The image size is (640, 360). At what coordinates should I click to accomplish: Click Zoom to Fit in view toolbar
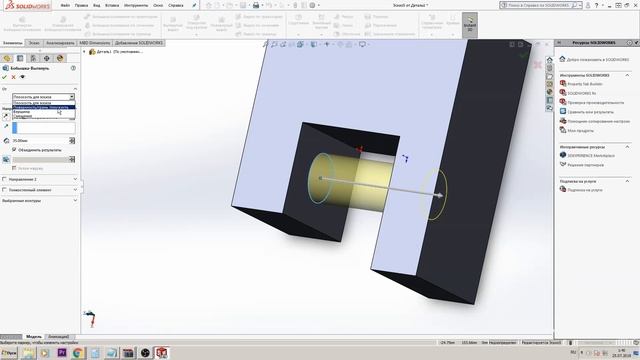pyautogui.click(x=266, y=44)
